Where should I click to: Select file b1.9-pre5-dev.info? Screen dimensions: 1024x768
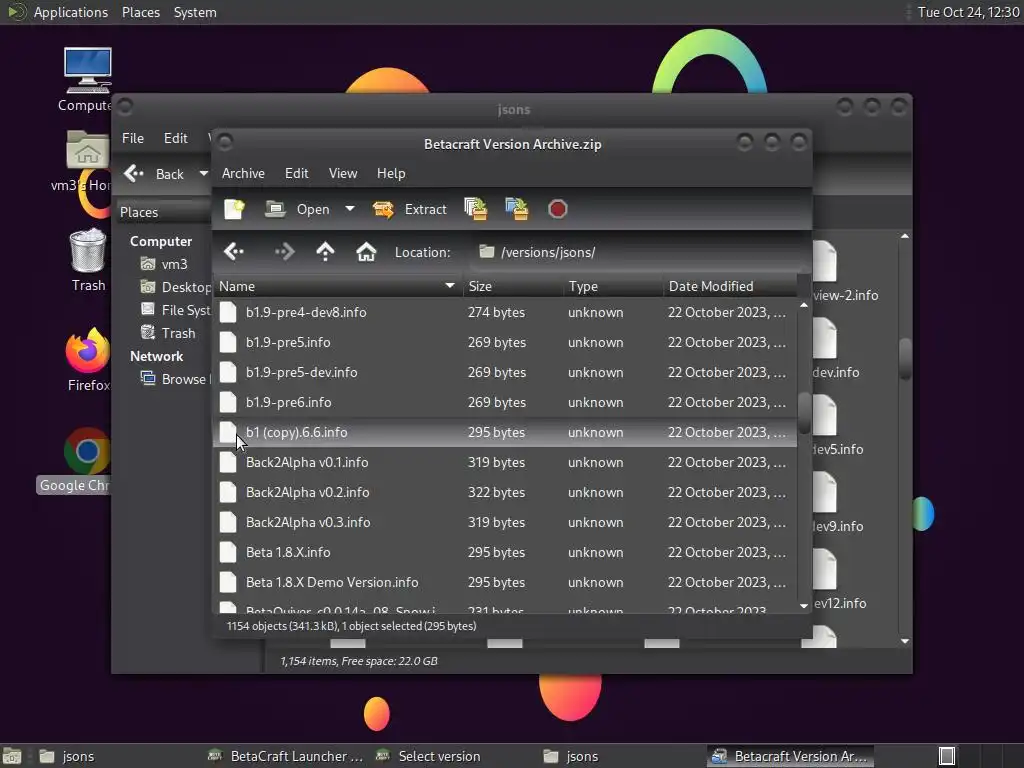[x=505, y=372]
